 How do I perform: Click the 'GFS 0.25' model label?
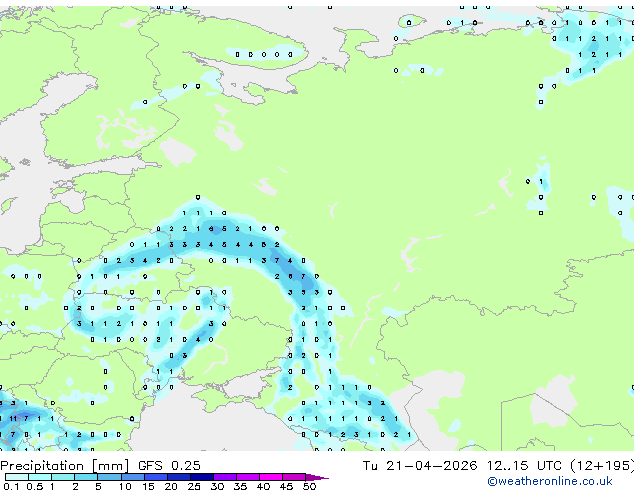pyautogui.click(x=169, y=465)
